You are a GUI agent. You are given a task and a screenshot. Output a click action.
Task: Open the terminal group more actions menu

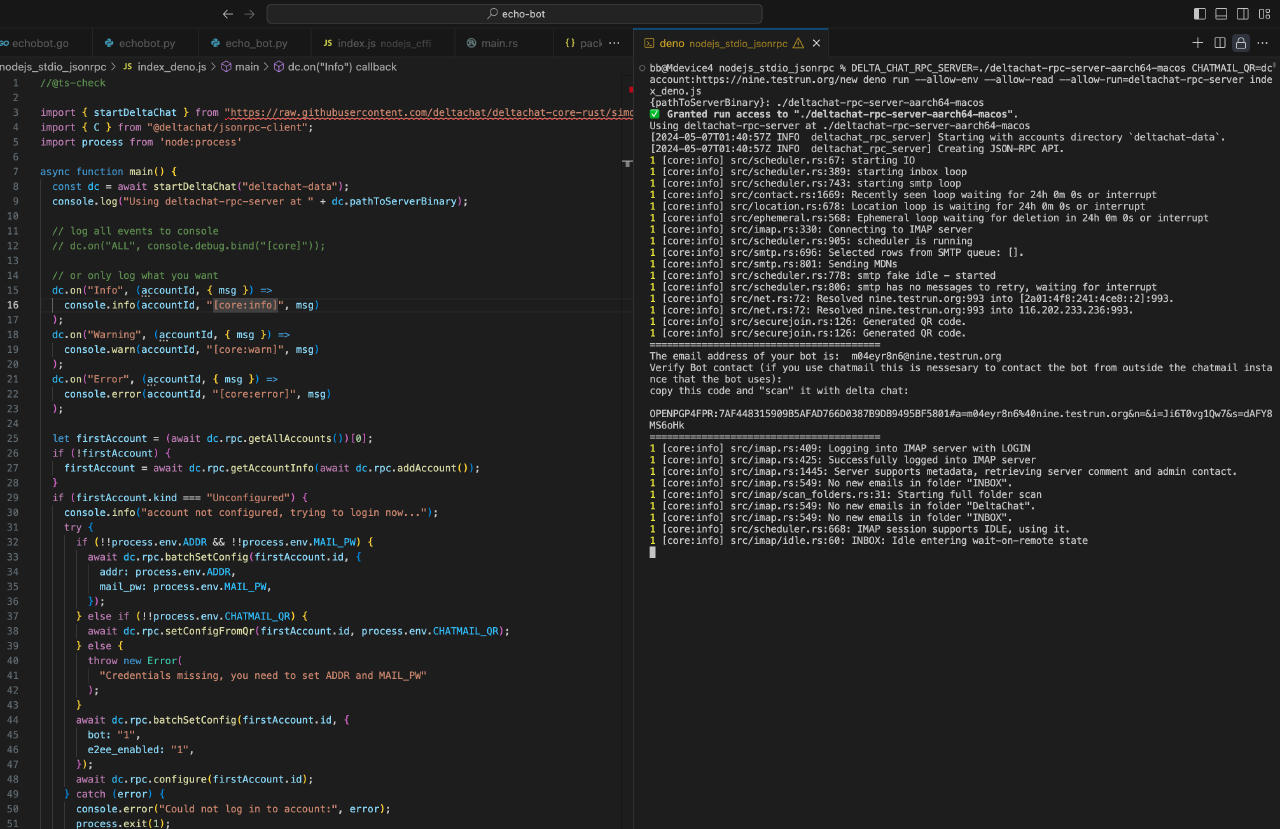pos(1263,43)
